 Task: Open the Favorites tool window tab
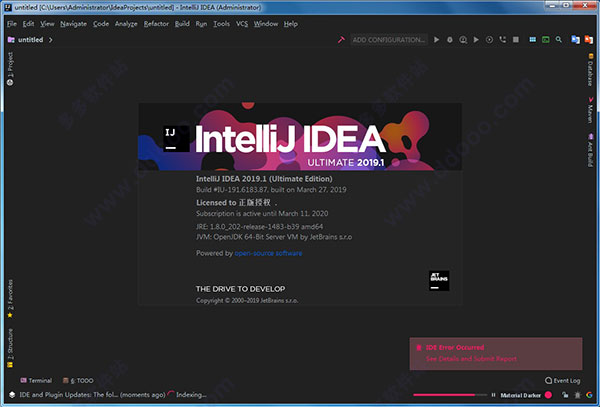[x=10, y=299]
